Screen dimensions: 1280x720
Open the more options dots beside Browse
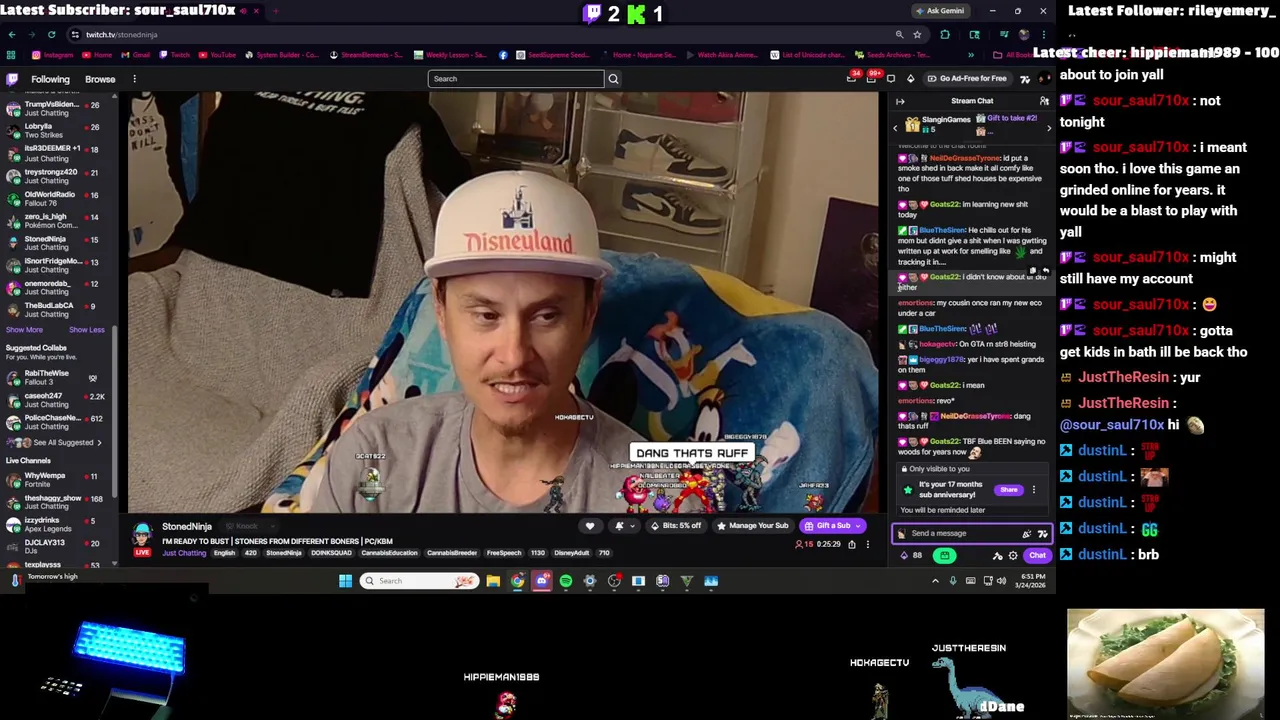point(134,79)
